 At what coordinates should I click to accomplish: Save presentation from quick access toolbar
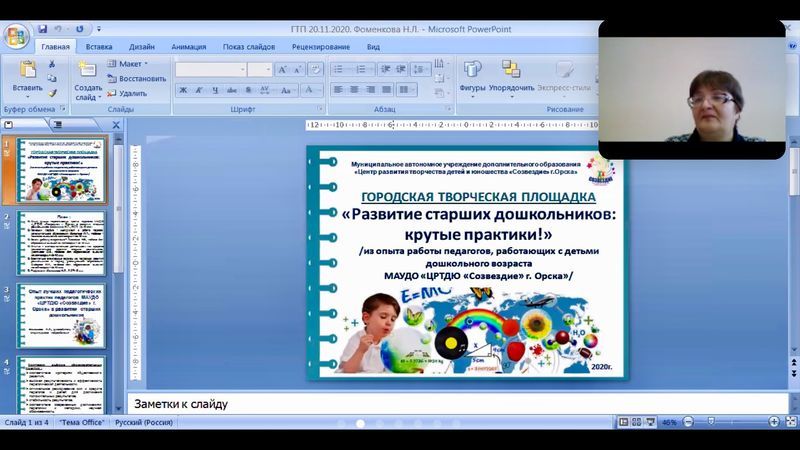tap(43, 29)
